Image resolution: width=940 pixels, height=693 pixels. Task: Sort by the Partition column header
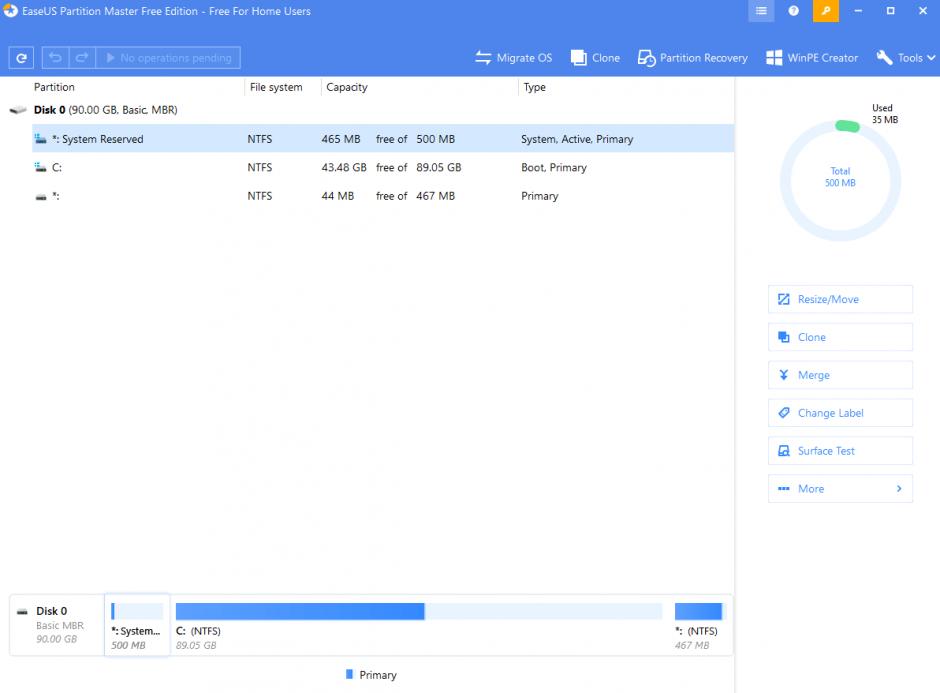(x=54, y=87)
